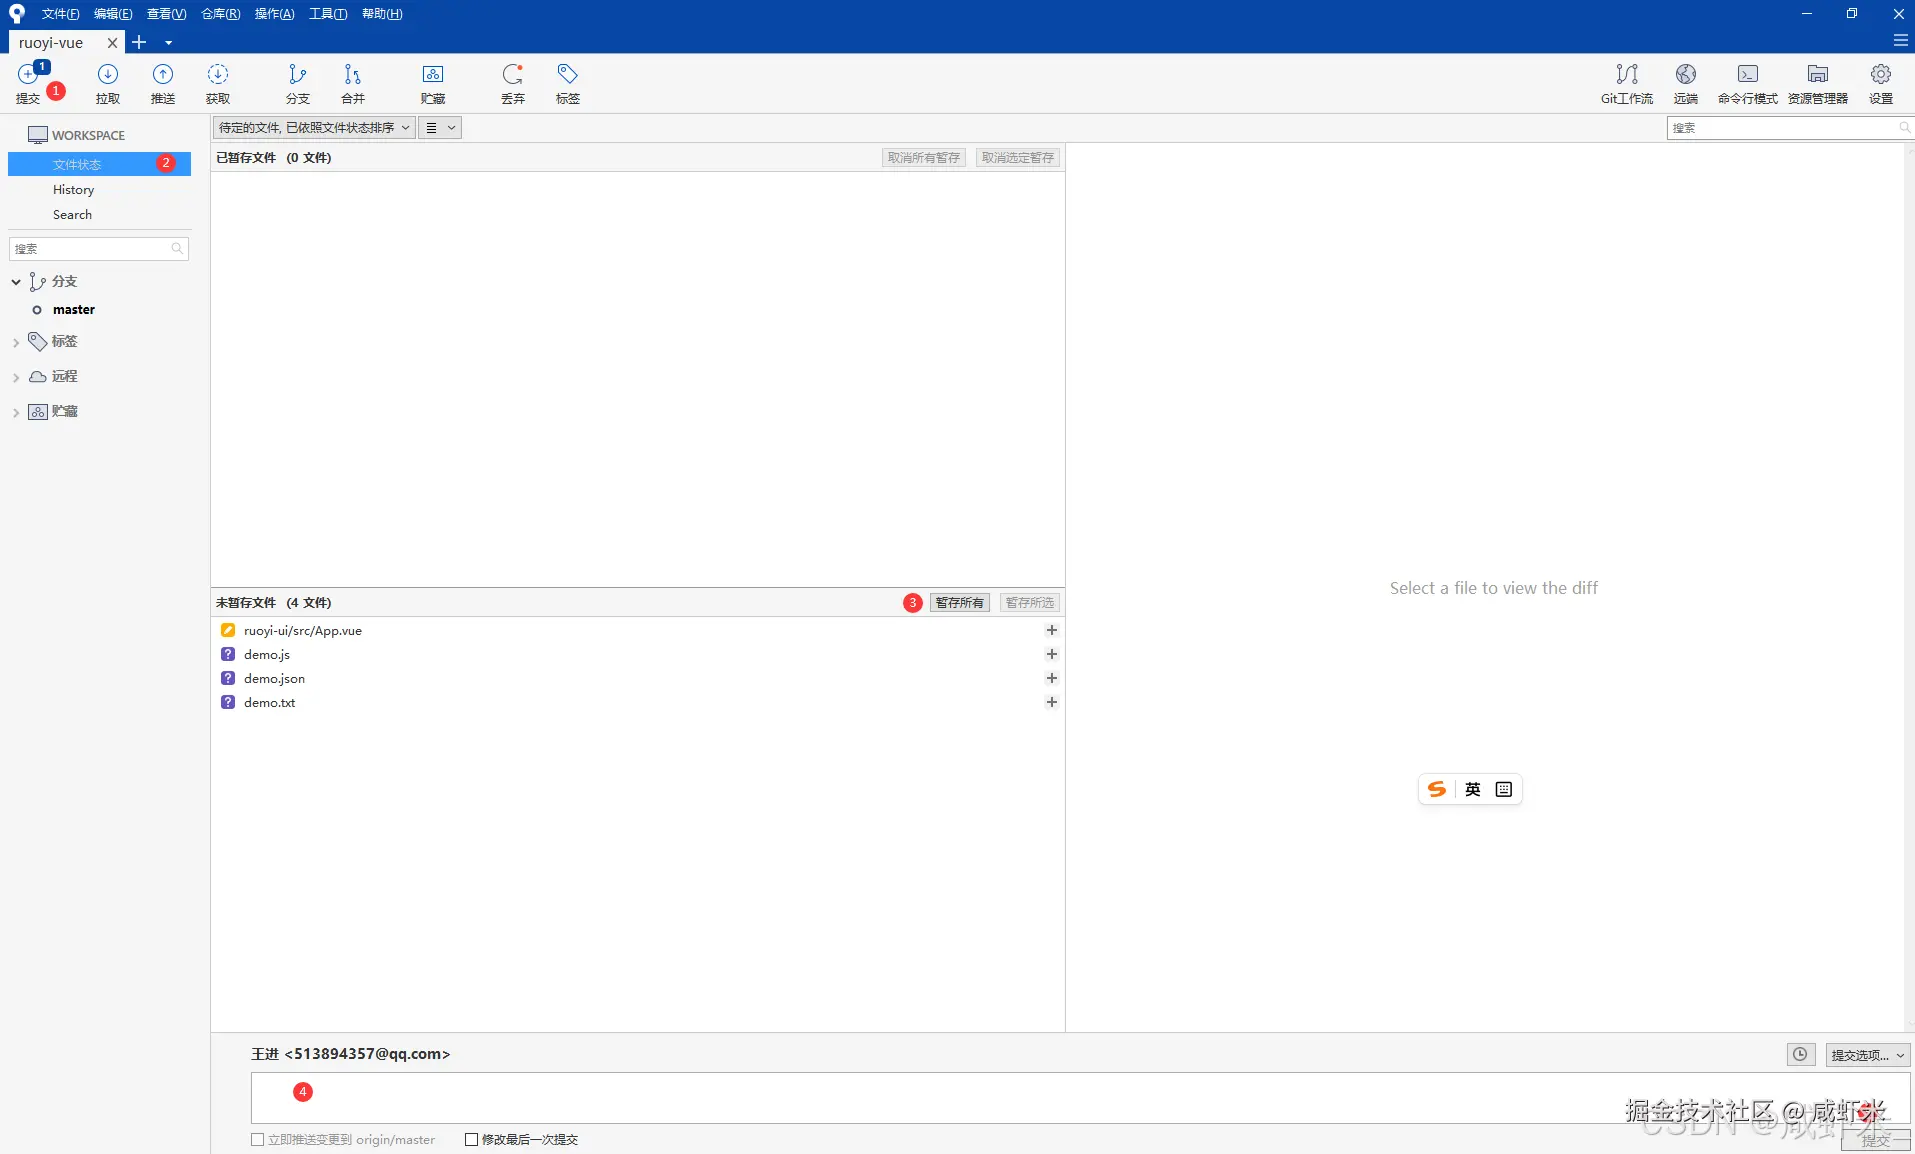The image size is (1915, 1154).
Task: Fetch from remote using 获取 icon
Action: point(218,83)
